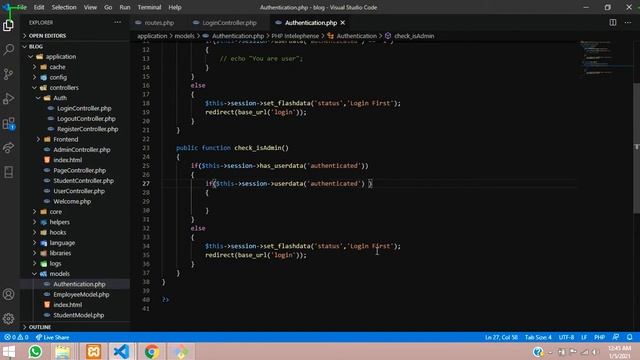
Task: Click Ln 27 cursor position indicator
Action: point(501,338)
